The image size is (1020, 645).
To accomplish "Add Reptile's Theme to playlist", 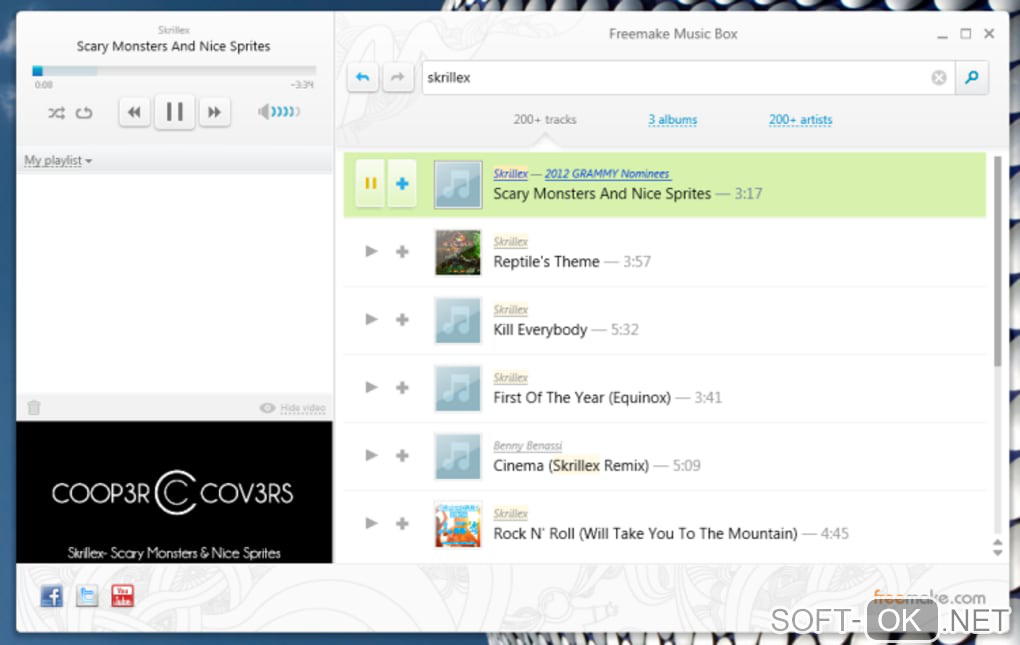I will pyautogui.click(x=402, y=251).
